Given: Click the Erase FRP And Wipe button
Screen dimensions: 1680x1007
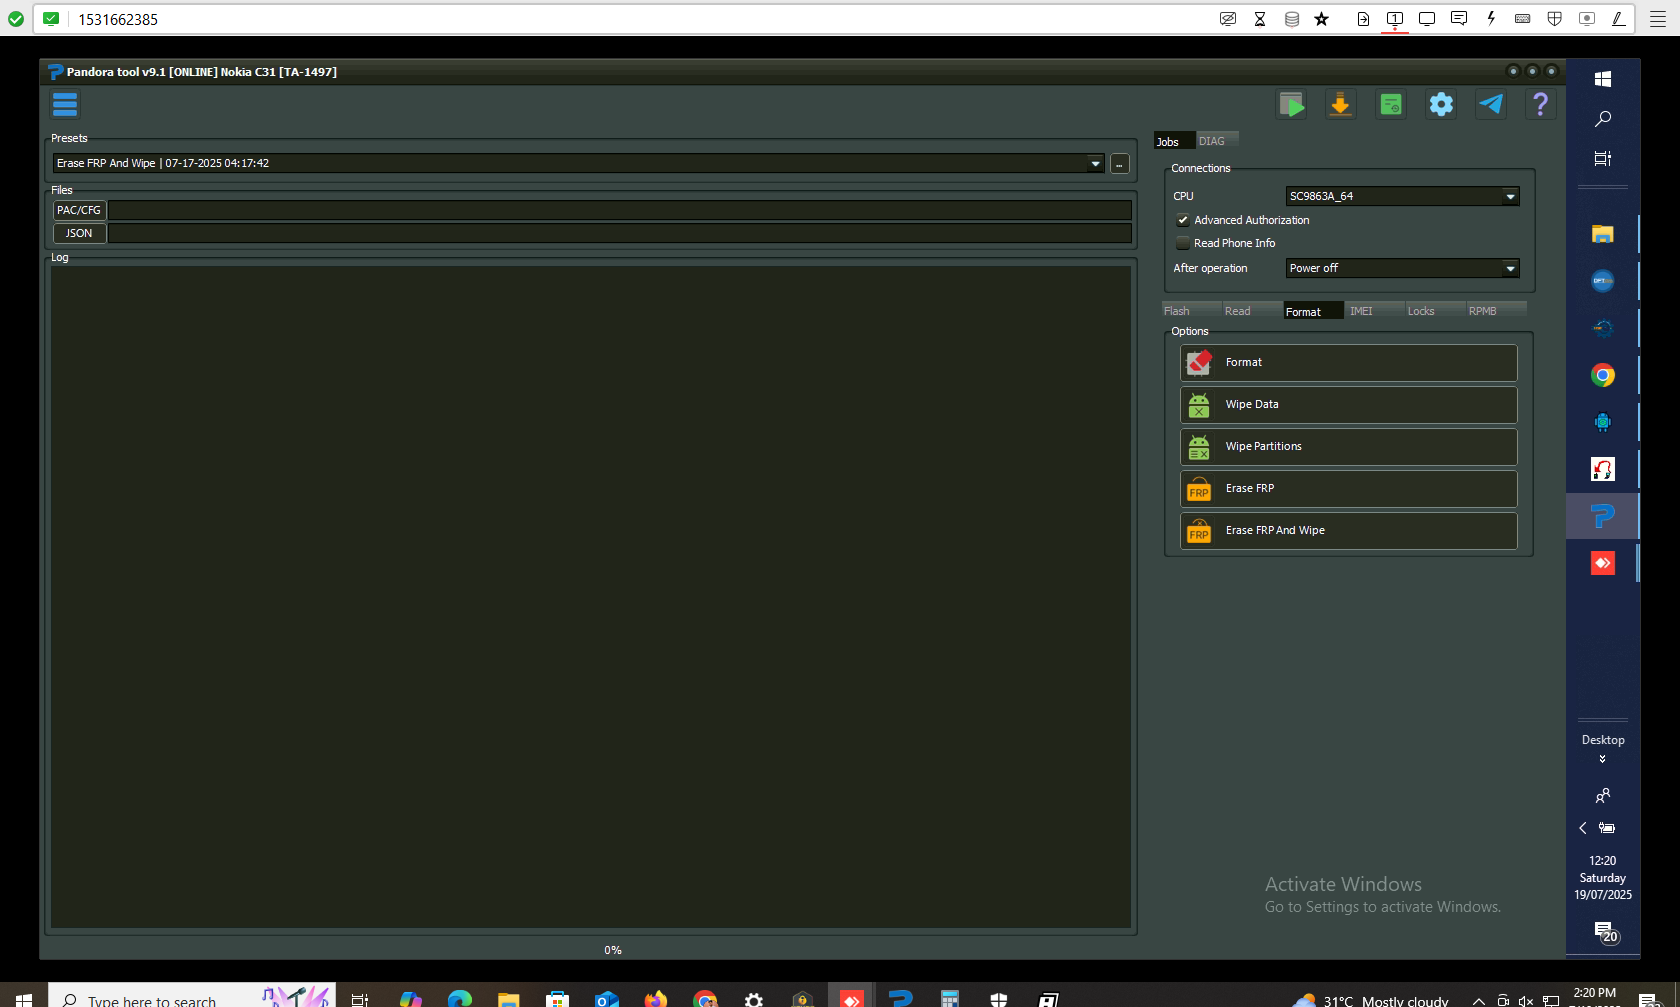Looking at the screenshot, I should [1348, 531].
